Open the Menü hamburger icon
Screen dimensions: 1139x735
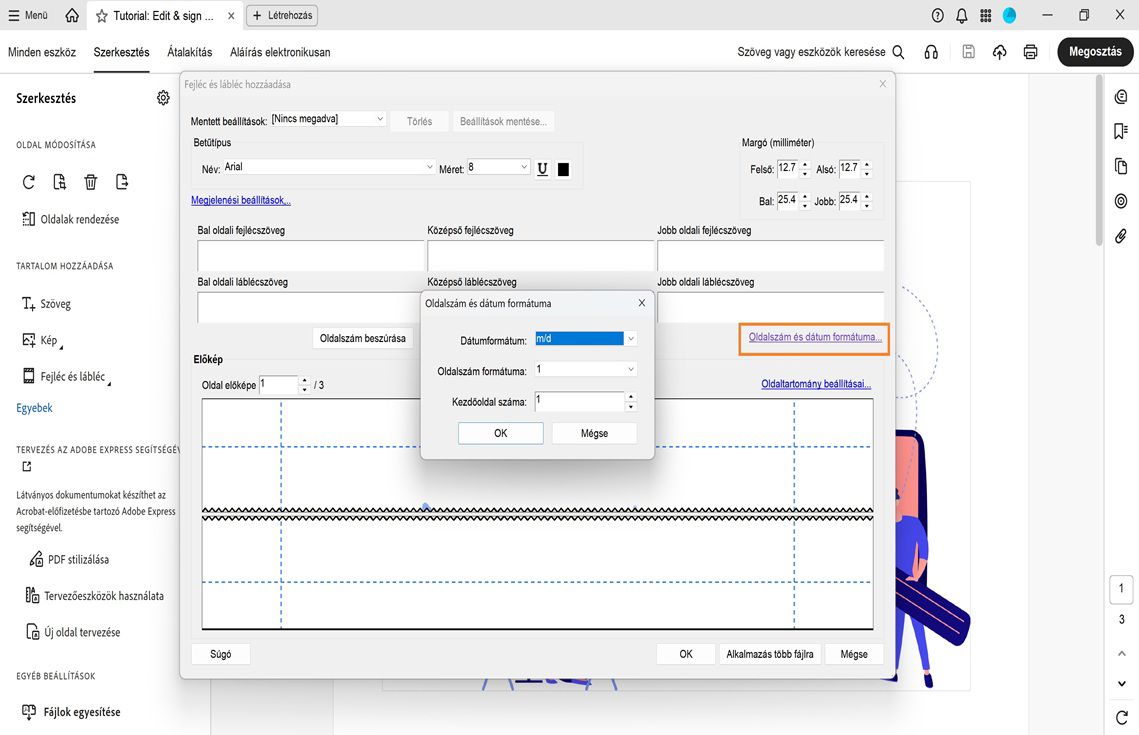point(14,15)
